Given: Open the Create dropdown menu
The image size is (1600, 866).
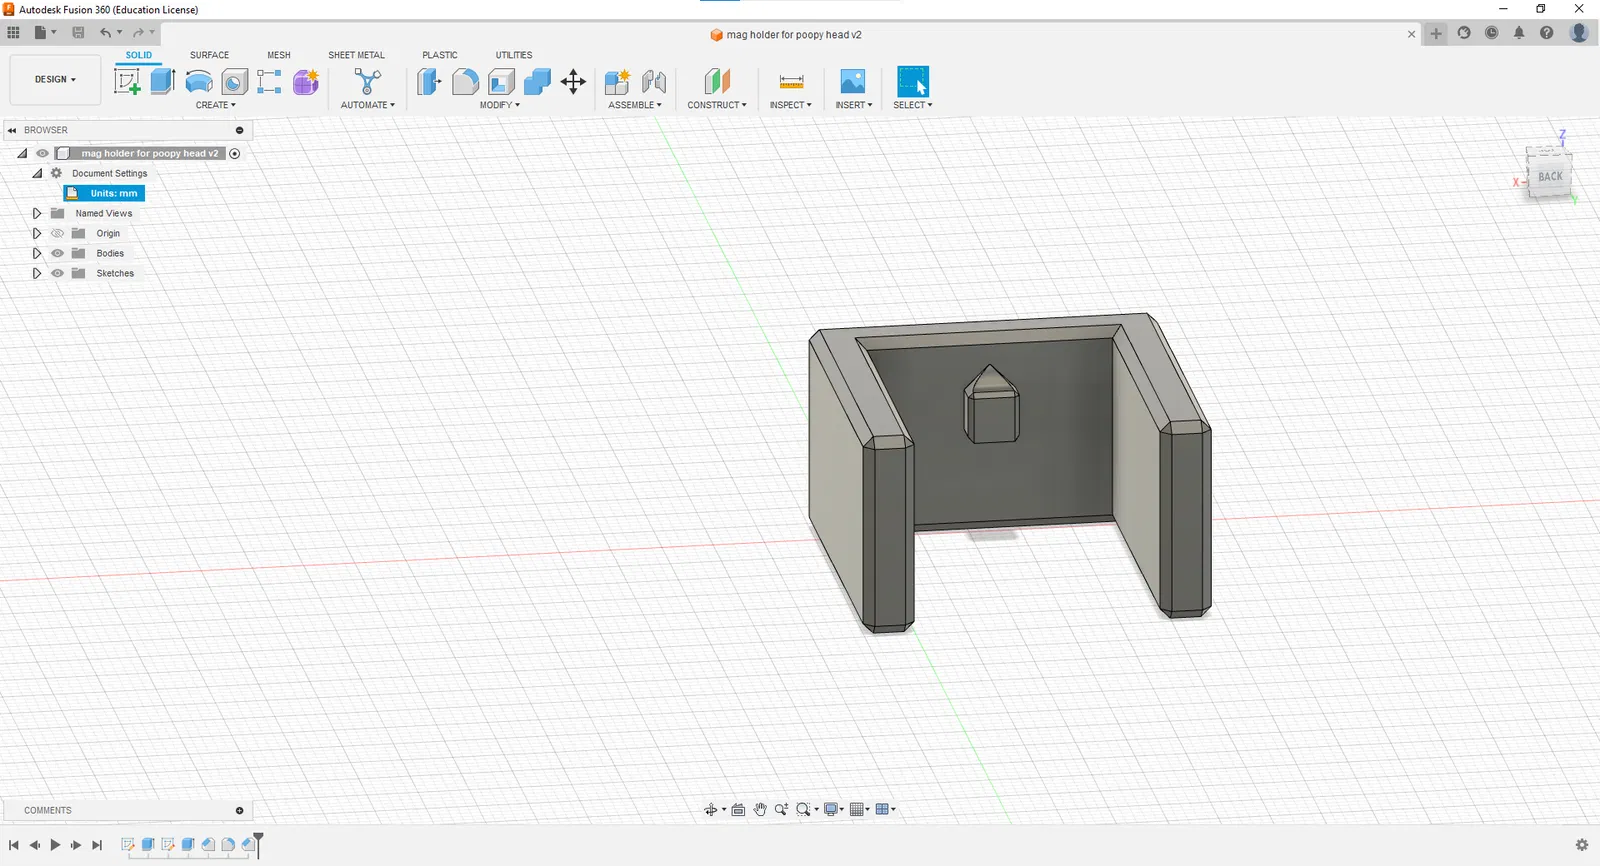Looking at the screenshot, I should pyautogui.click(x=216, y=105).
